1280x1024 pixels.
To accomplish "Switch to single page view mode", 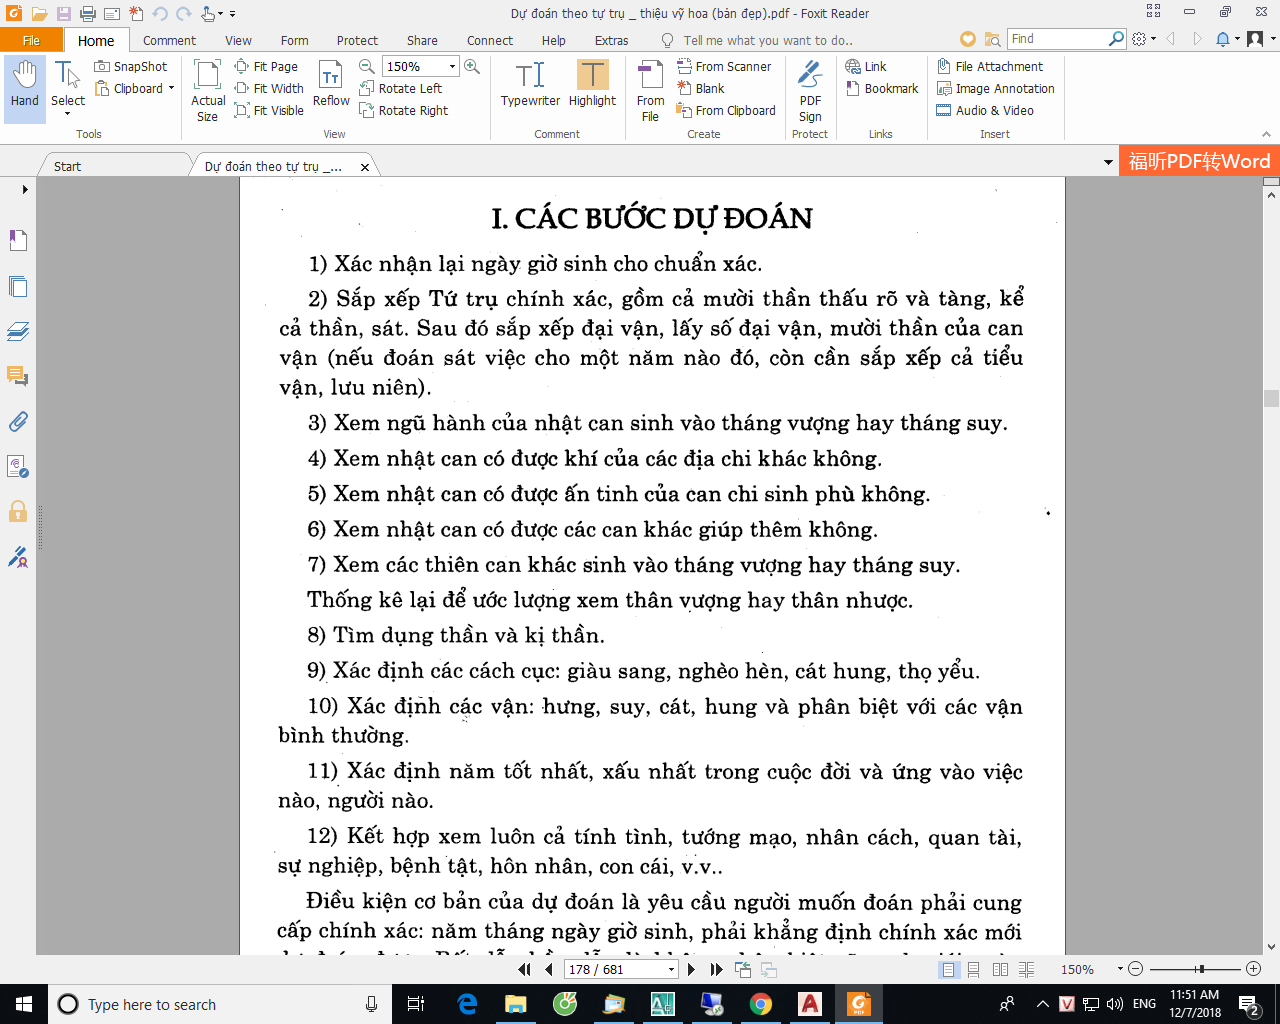I will (x=947, y=969).
